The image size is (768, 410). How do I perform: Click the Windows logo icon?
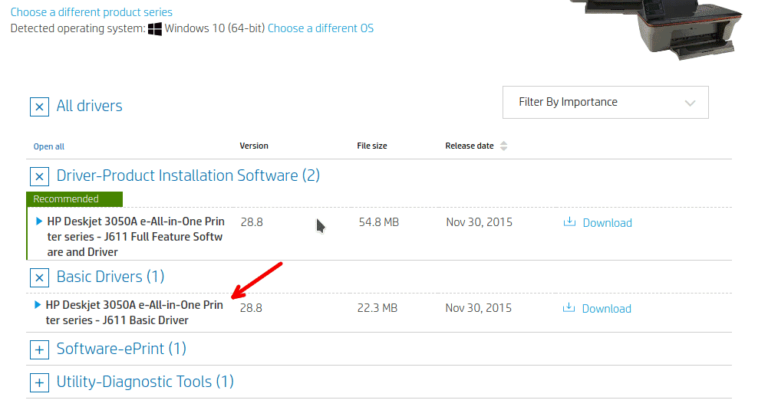[x=155, y=29]
